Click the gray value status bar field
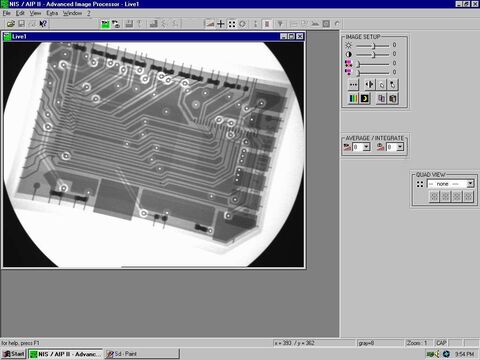The height and width of the screenshot is (360, 480). pos(380,343)
